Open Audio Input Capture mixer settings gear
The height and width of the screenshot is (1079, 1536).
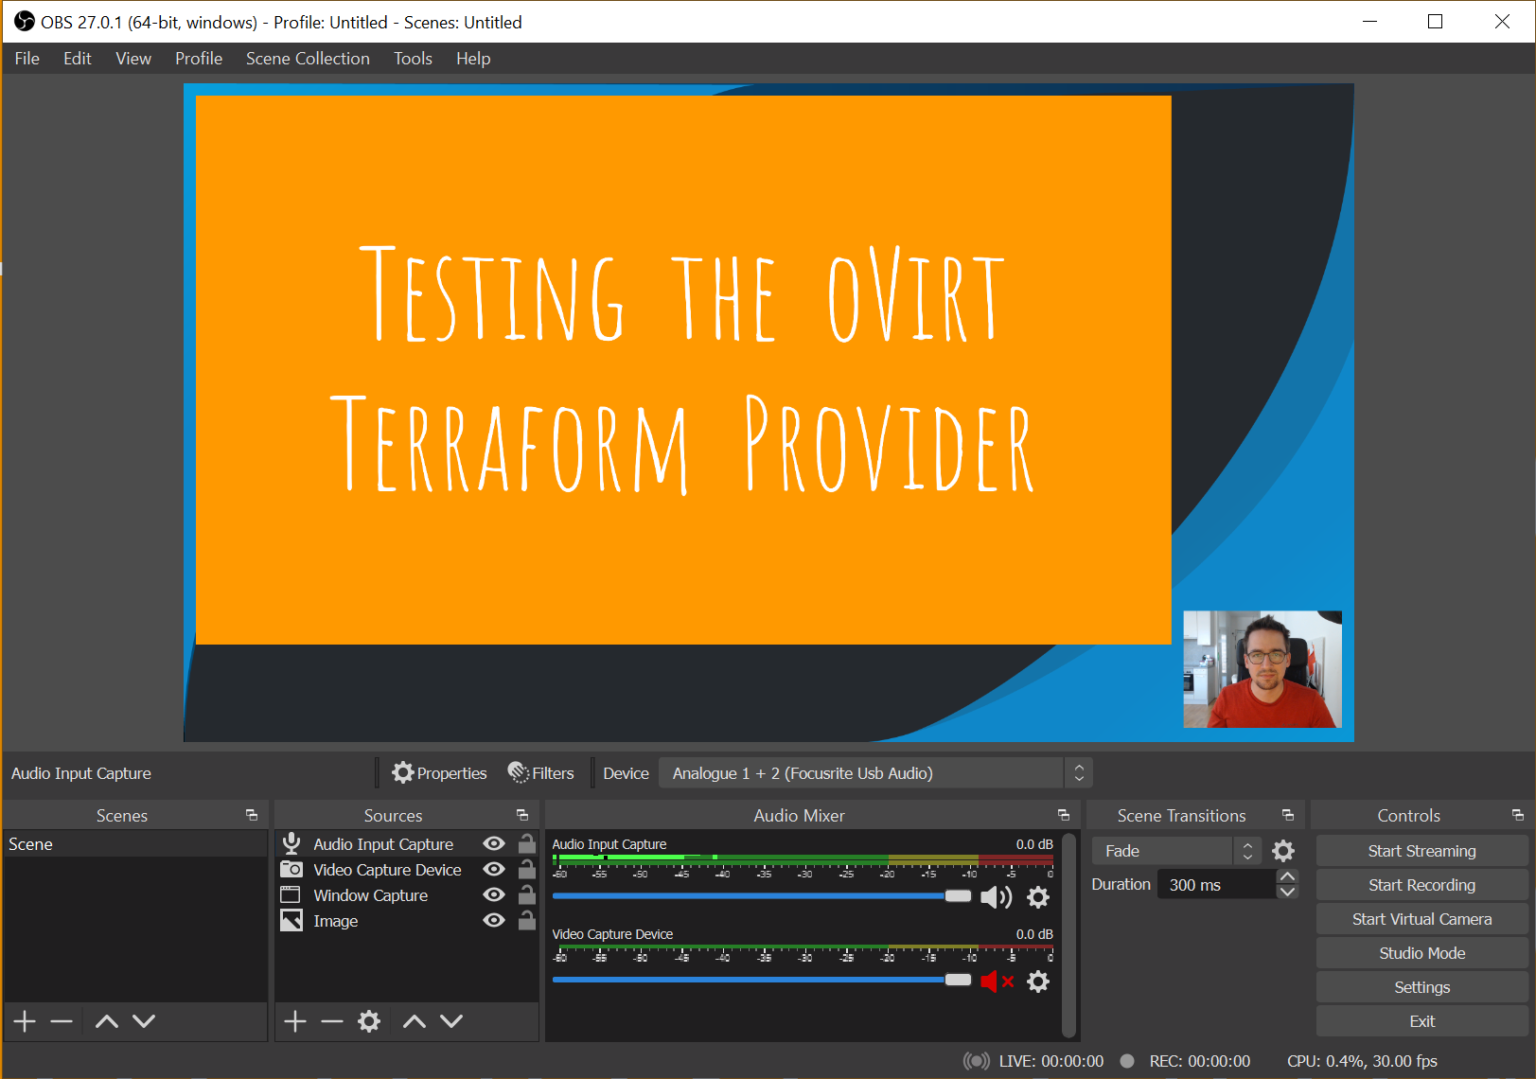[x=1038, y=897]
